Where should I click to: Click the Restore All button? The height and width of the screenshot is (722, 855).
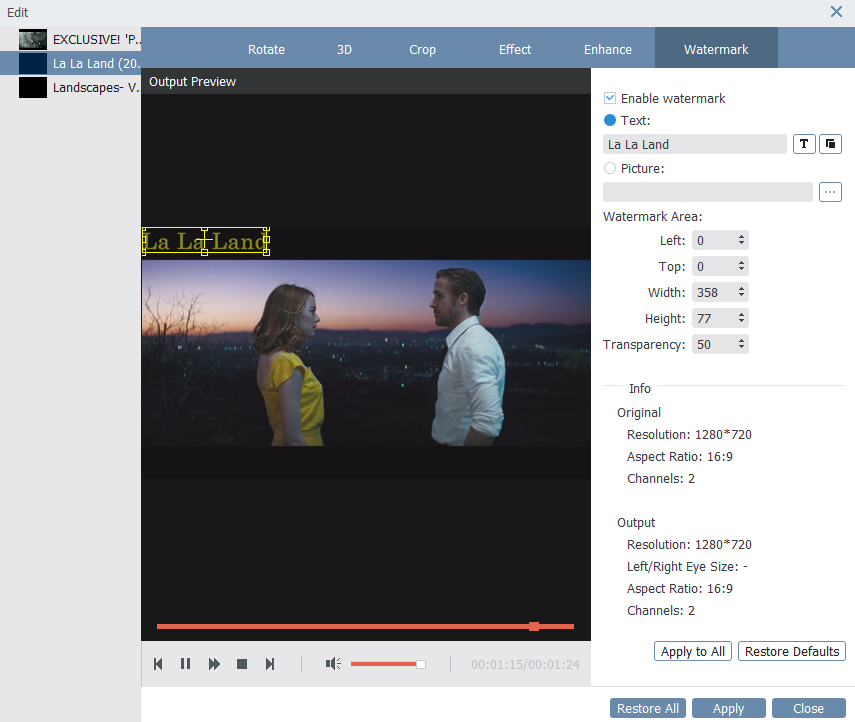coord(648,708)
